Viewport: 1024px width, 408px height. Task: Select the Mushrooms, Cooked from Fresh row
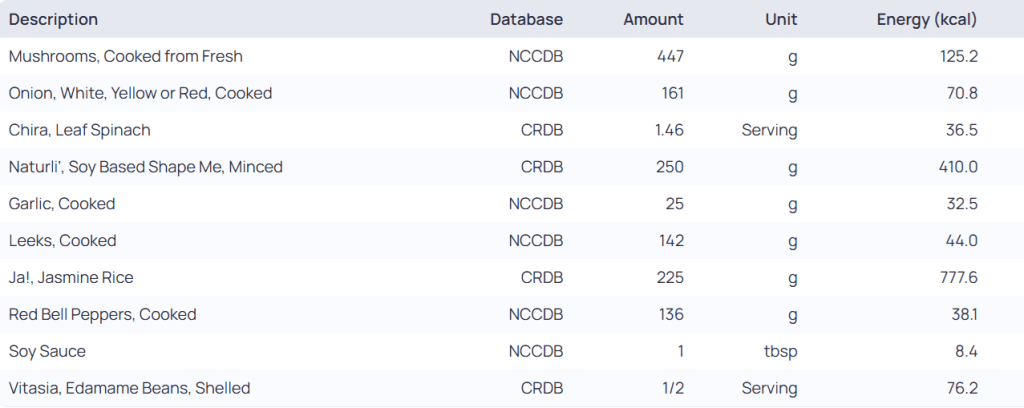coord(126,56)
